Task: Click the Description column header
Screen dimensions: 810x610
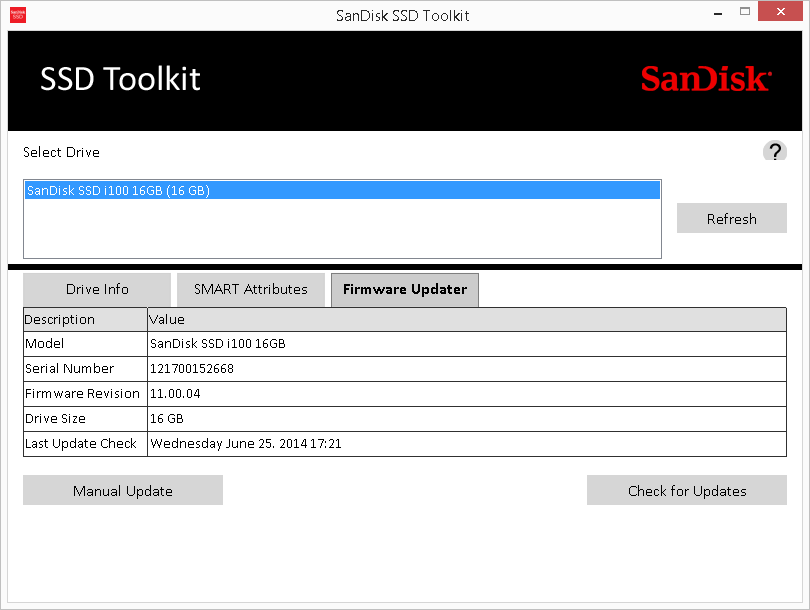Action: click(x=85, y=320)
